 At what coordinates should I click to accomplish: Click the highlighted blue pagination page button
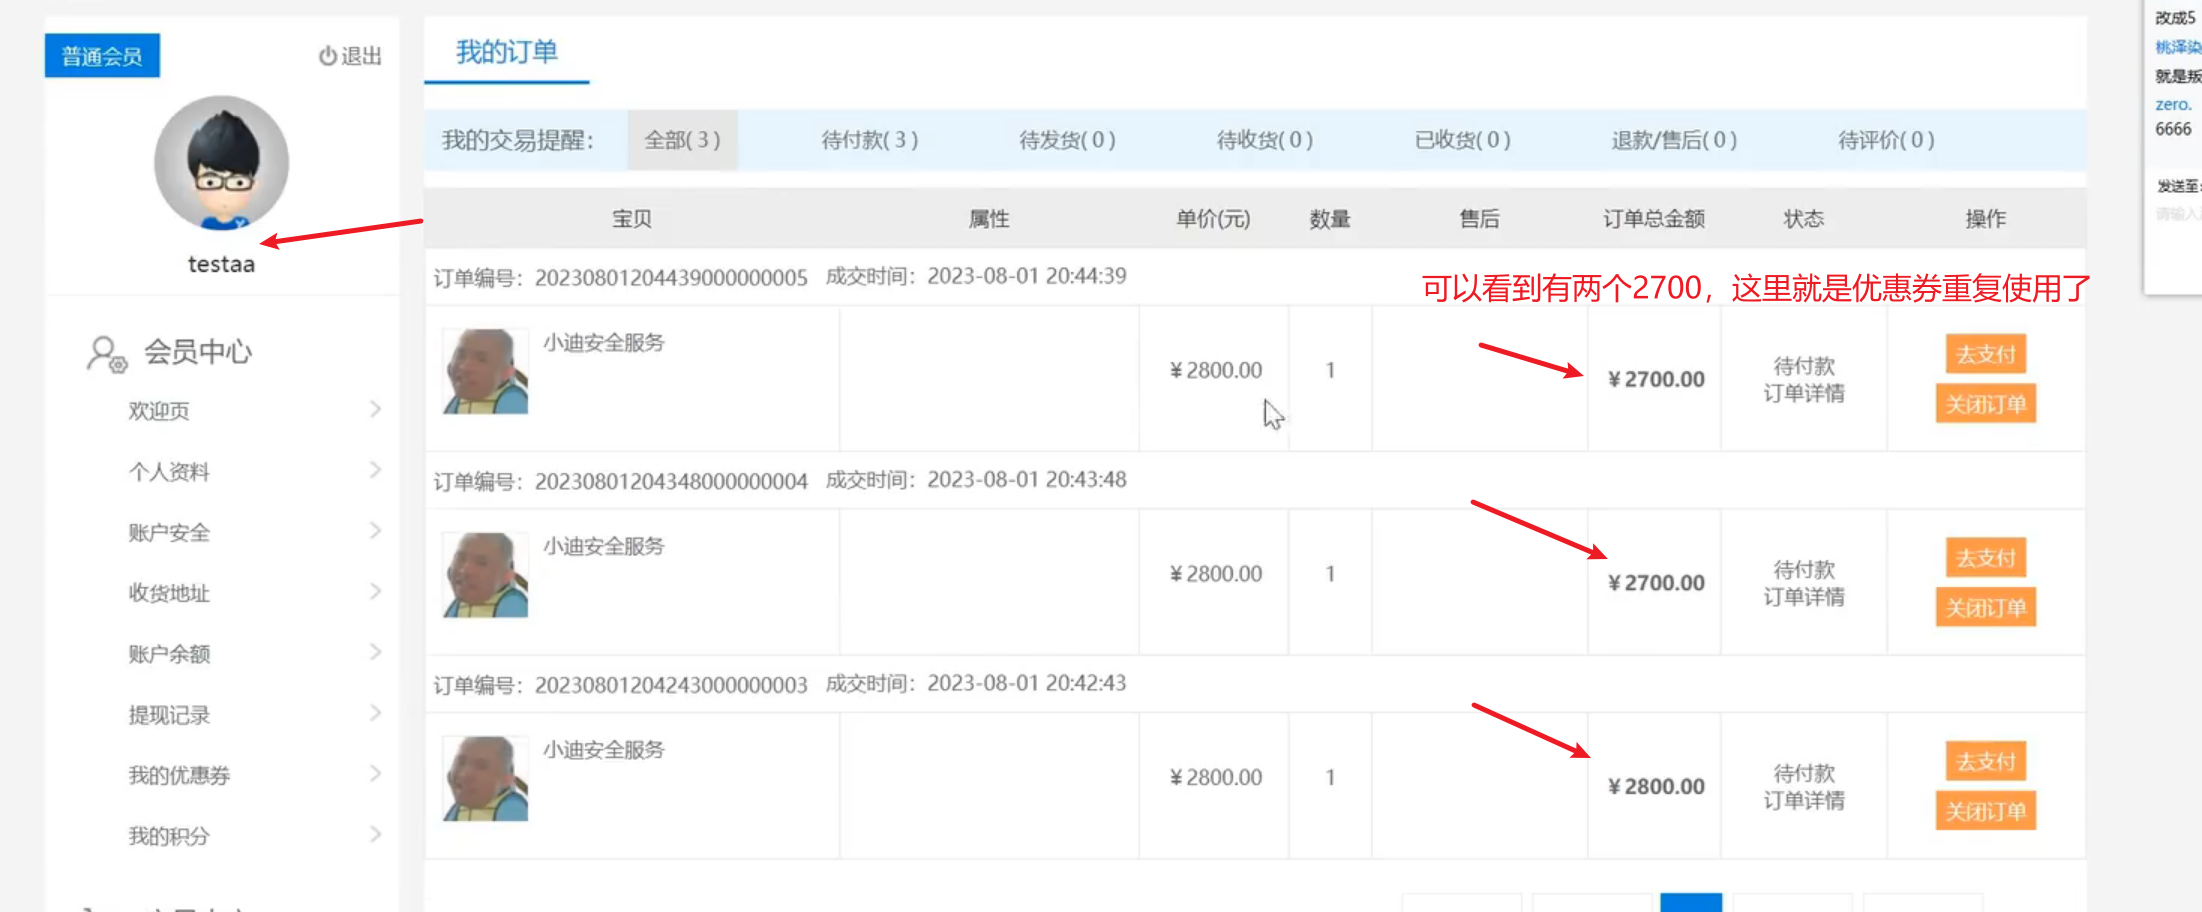(1690, 902)
